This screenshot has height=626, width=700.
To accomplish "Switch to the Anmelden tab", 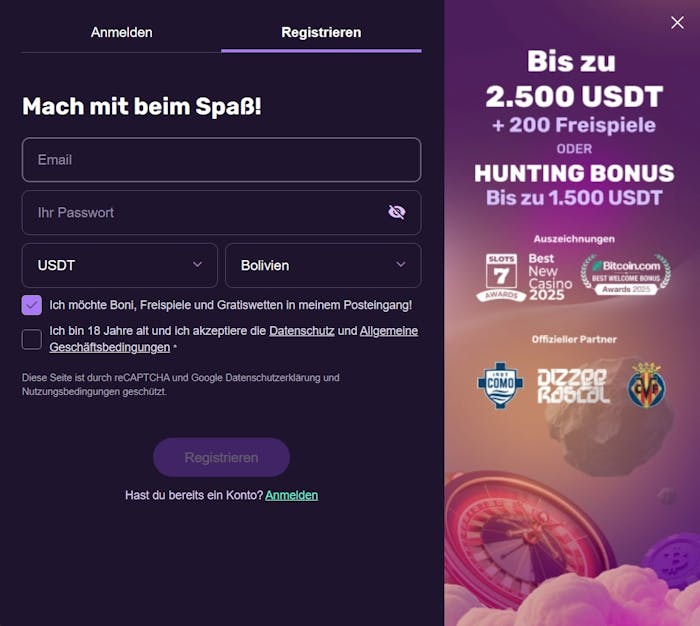I will (121, 33).
